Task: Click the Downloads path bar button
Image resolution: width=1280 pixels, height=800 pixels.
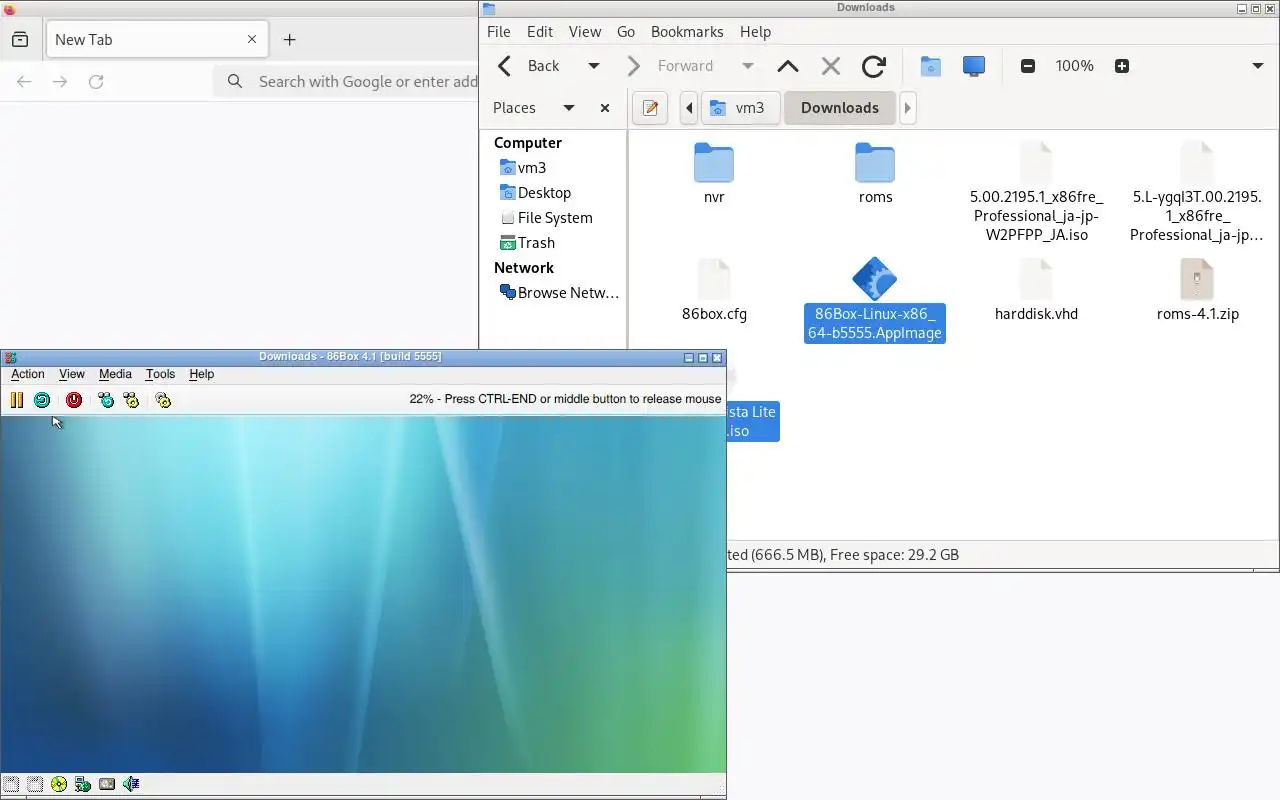Action: (x=840, y=108)
